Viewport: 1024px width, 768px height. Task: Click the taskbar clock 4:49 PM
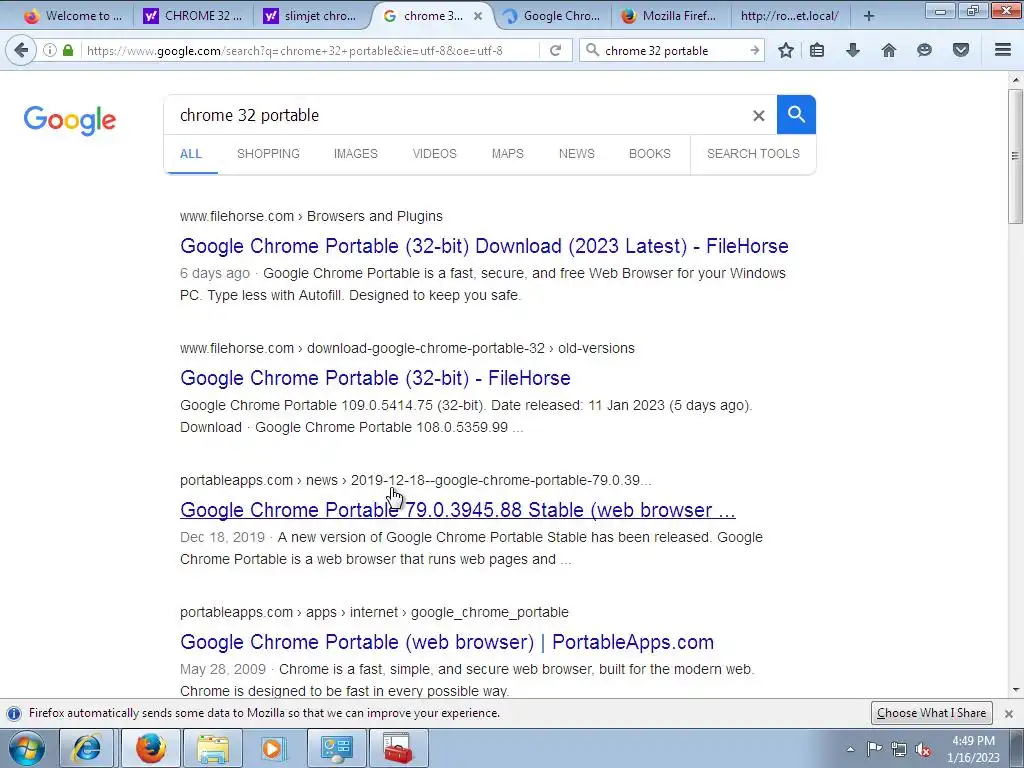point(973,741)
